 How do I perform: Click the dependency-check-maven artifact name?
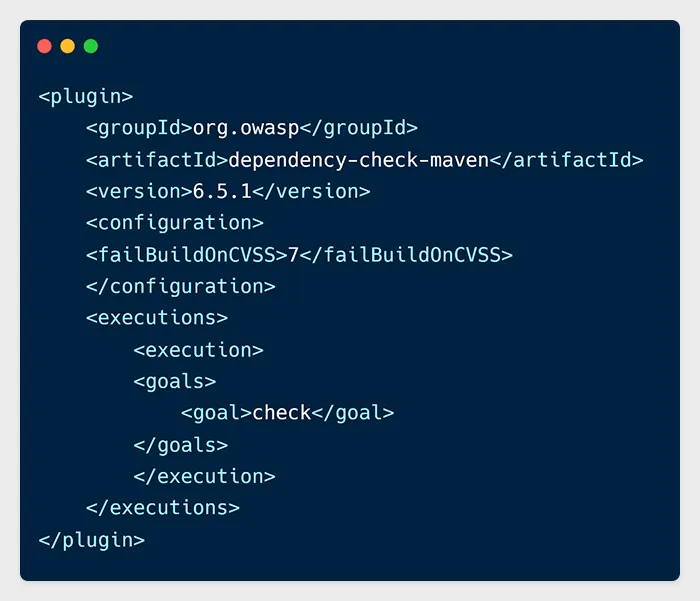click(x=359, y=160)
